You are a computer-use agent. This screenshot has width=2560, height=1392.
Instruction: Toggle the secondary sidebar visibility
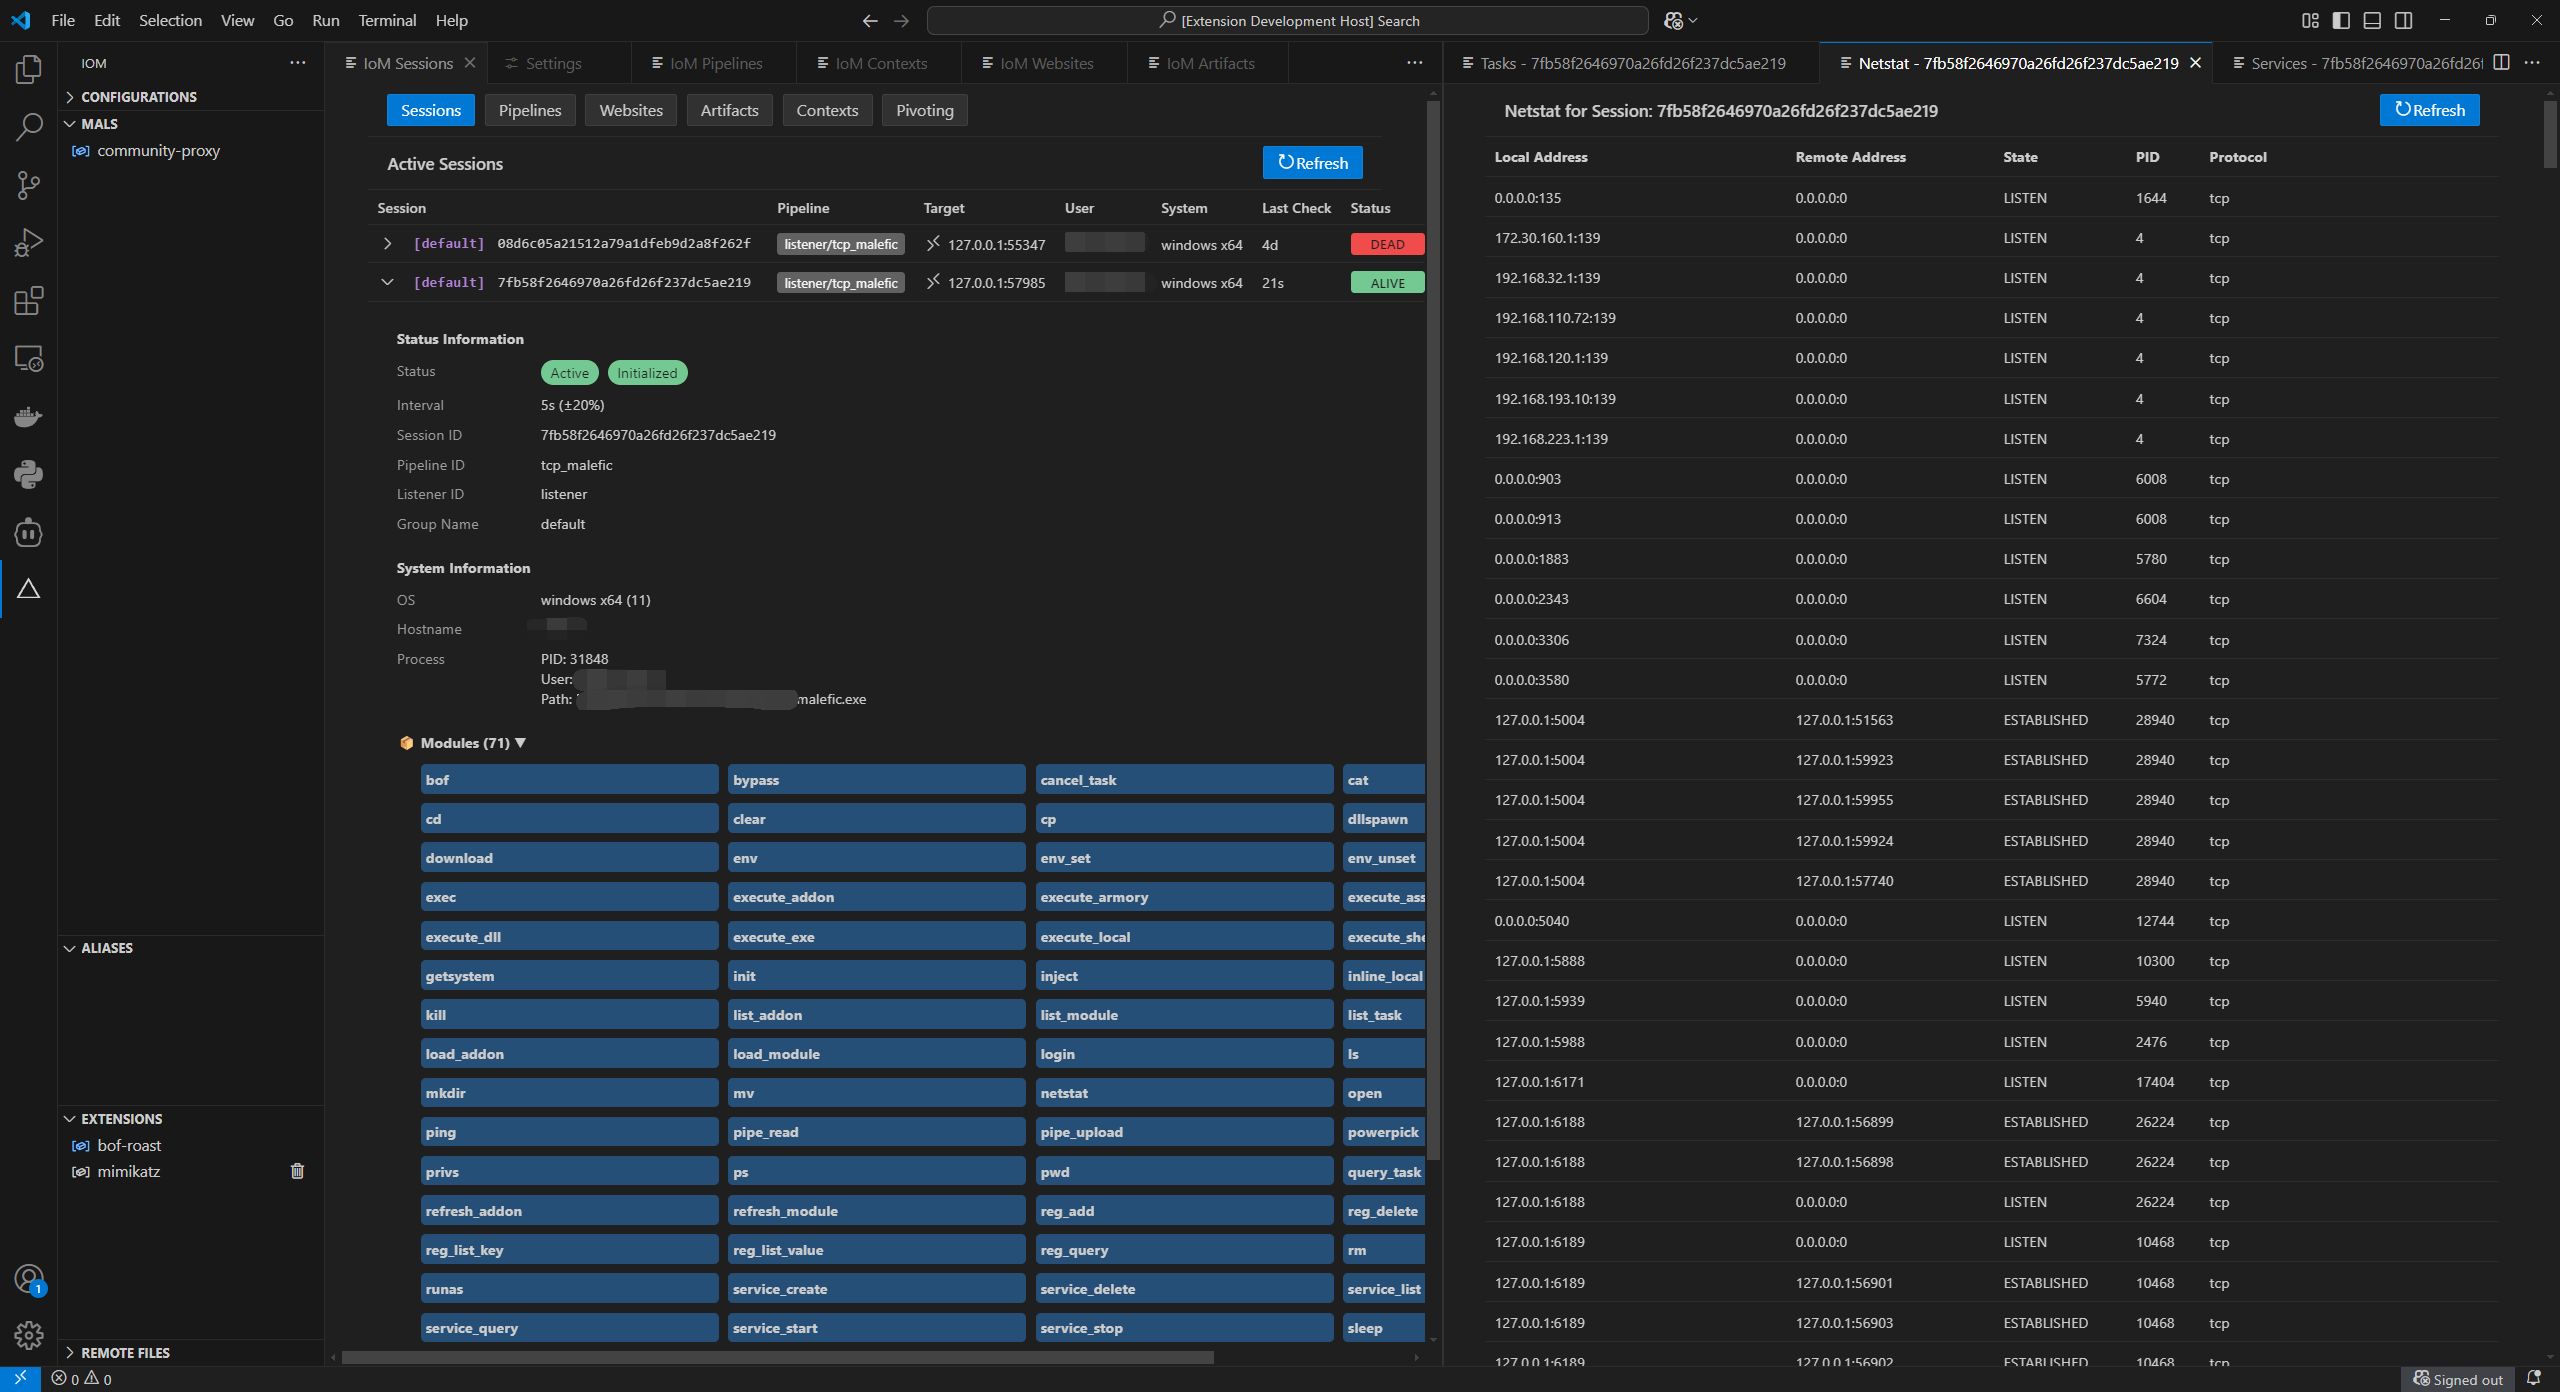click(2403, 20)
